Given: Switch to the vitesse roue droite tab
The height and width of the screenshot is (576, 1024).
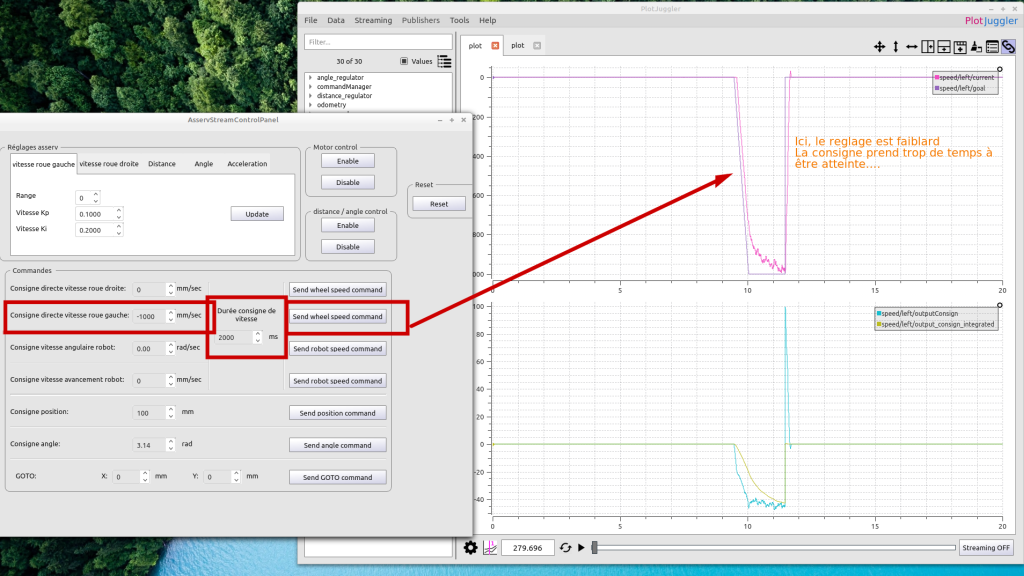Looking at the screenshot, I should (x=109, y=164).
